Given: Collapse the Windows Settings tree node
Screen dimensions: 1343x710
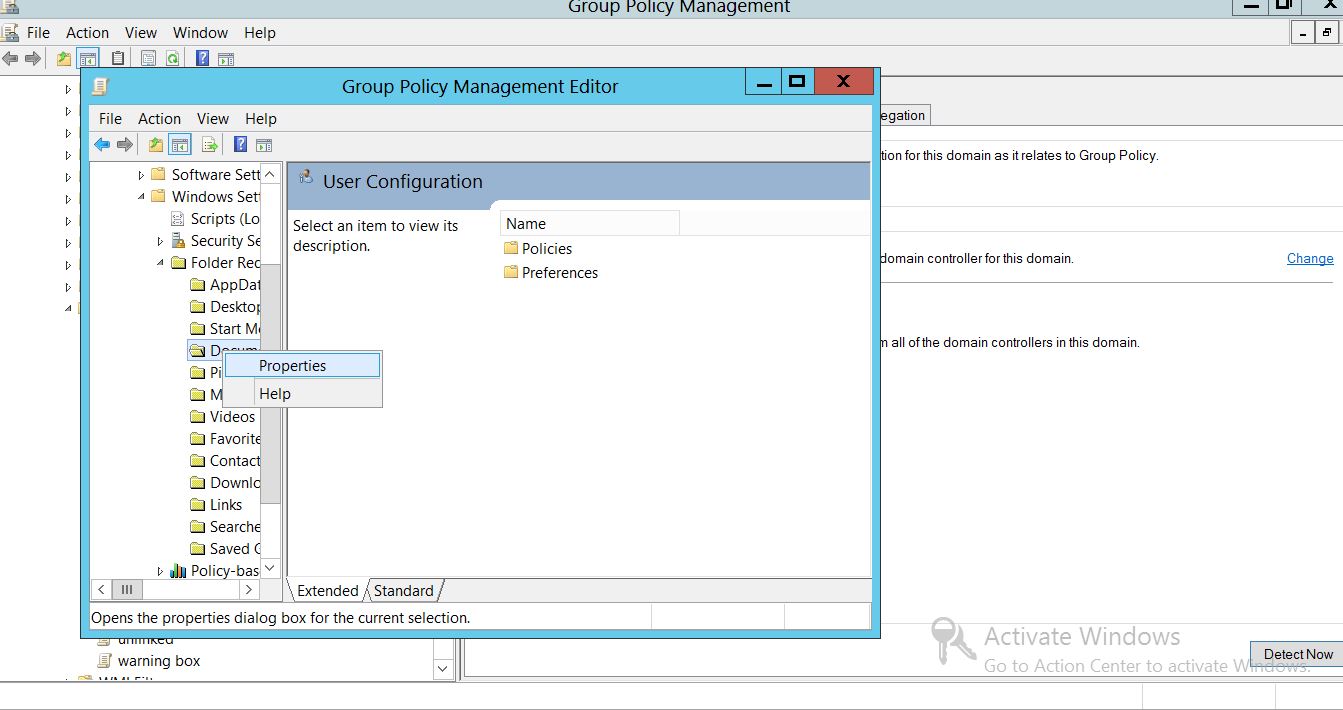Looking at the screenshot, I should pyautogui.click(x=141, y=197).
